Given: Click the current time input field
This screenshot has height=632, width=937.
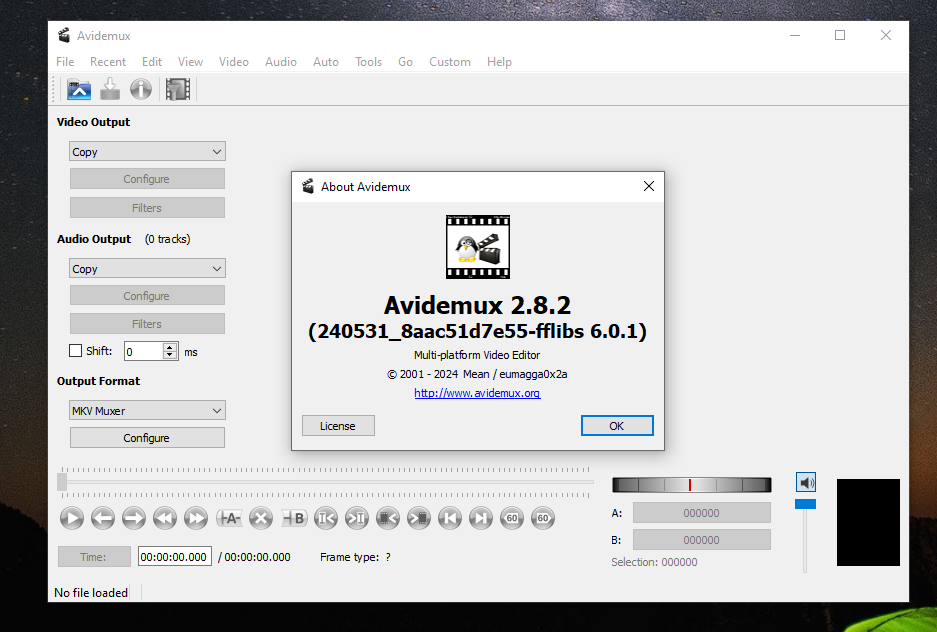Looking at the screenshot, I should 174,557.
